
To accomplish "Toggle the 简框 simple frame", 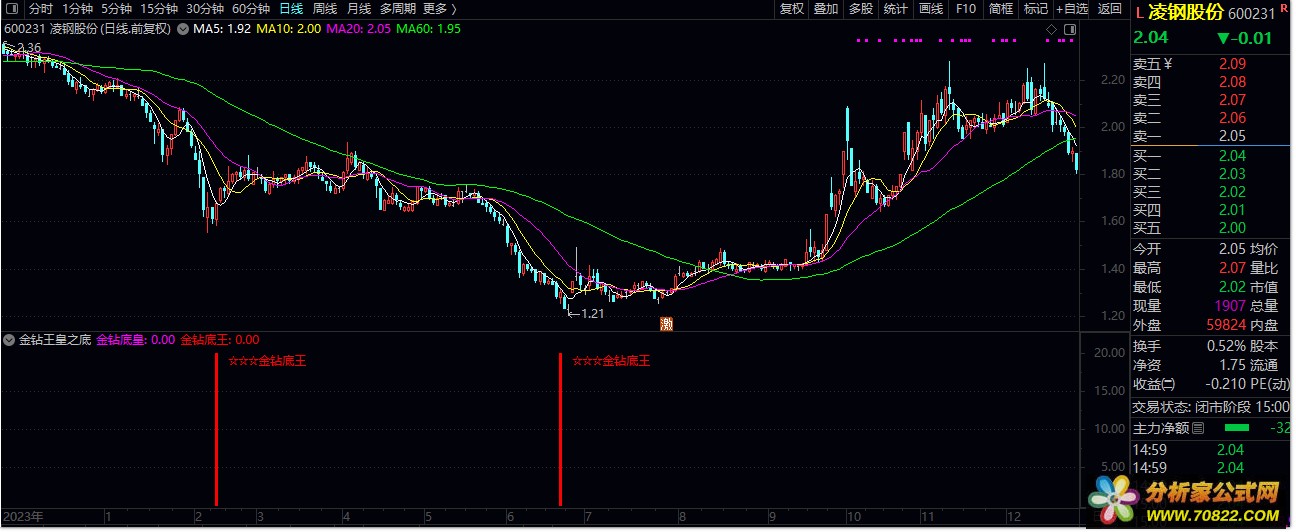I will (1000, 9).
